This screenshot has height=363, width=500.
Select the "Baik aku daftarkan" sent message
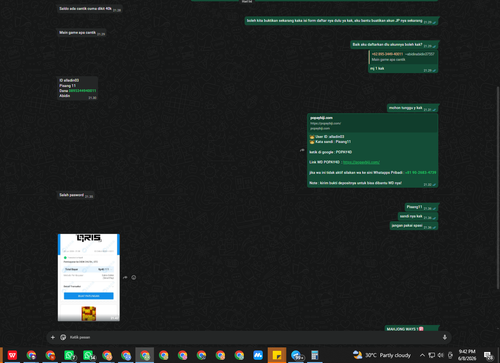pos(394,45)
